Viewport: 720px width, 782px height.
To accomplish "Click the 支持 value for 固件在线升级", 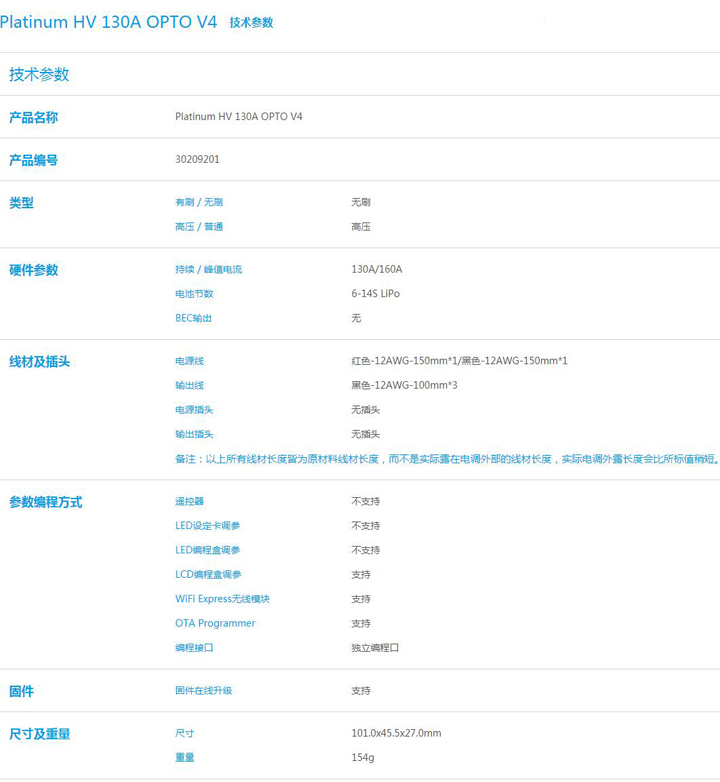I will 361,691.
